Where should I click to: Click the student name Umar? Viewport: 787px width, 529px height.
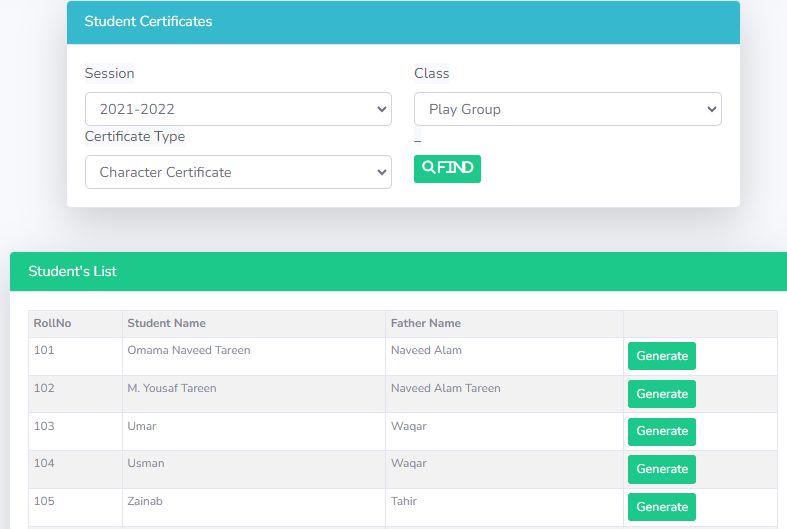142,426
